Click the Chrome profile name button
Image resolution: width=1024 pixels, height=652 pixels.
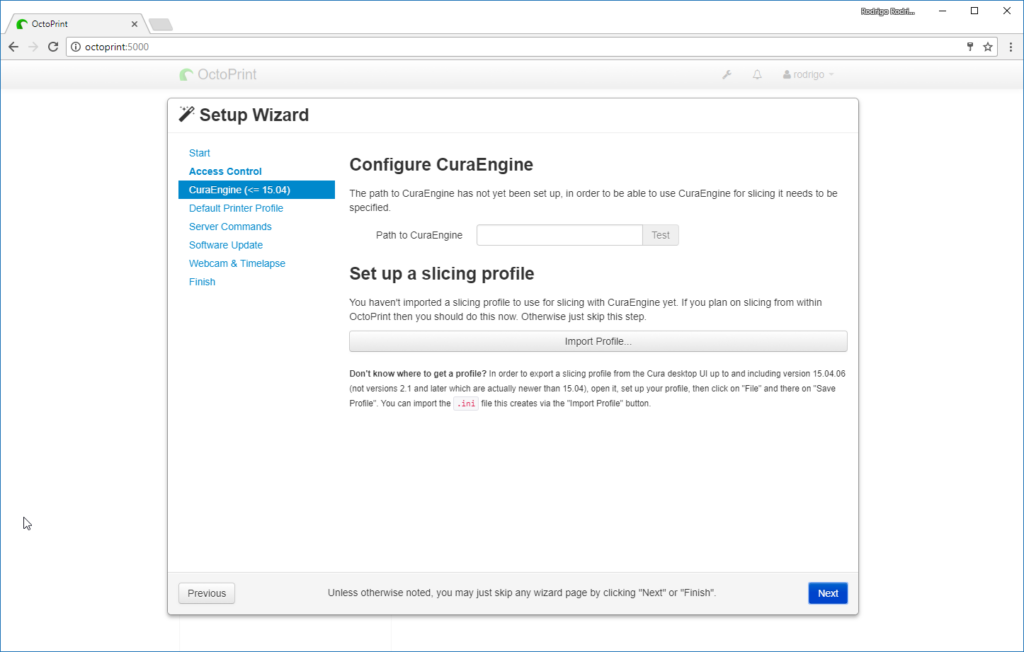[888, 11]
